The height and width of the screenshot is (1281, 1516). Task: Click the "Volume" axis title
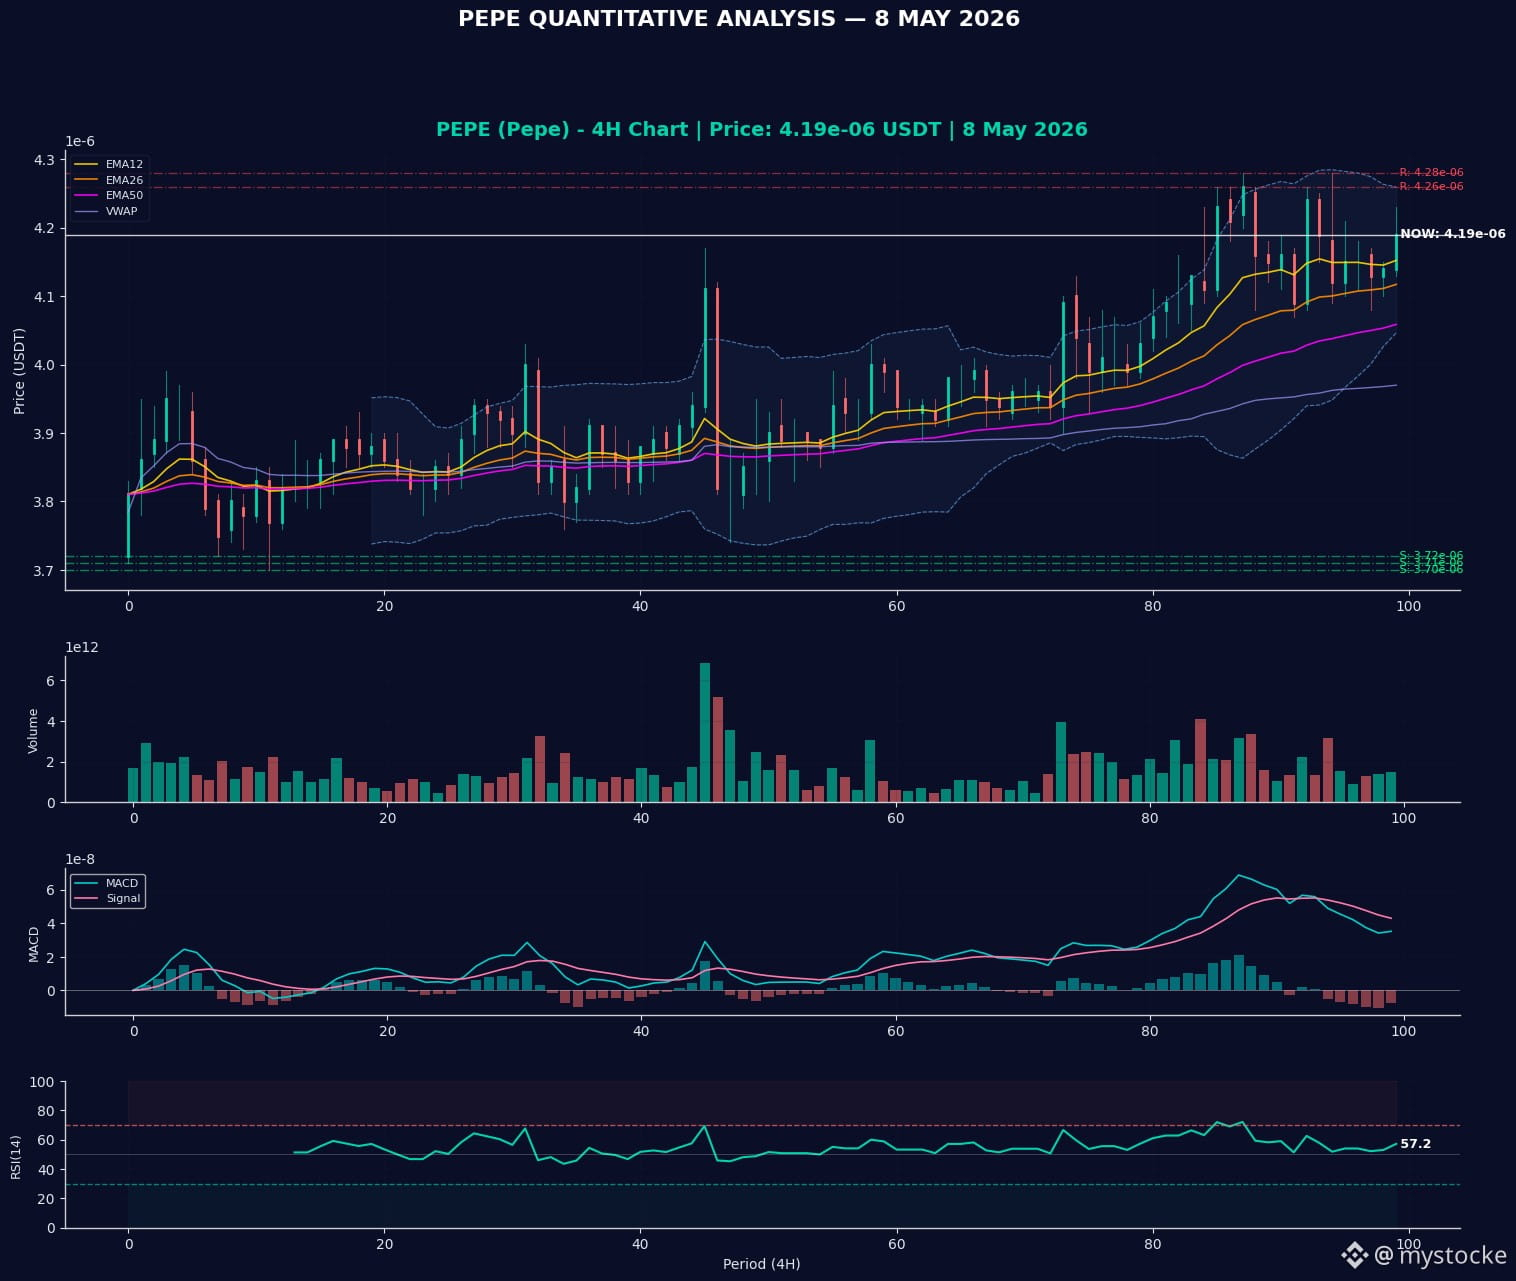(x=33, y=730)
